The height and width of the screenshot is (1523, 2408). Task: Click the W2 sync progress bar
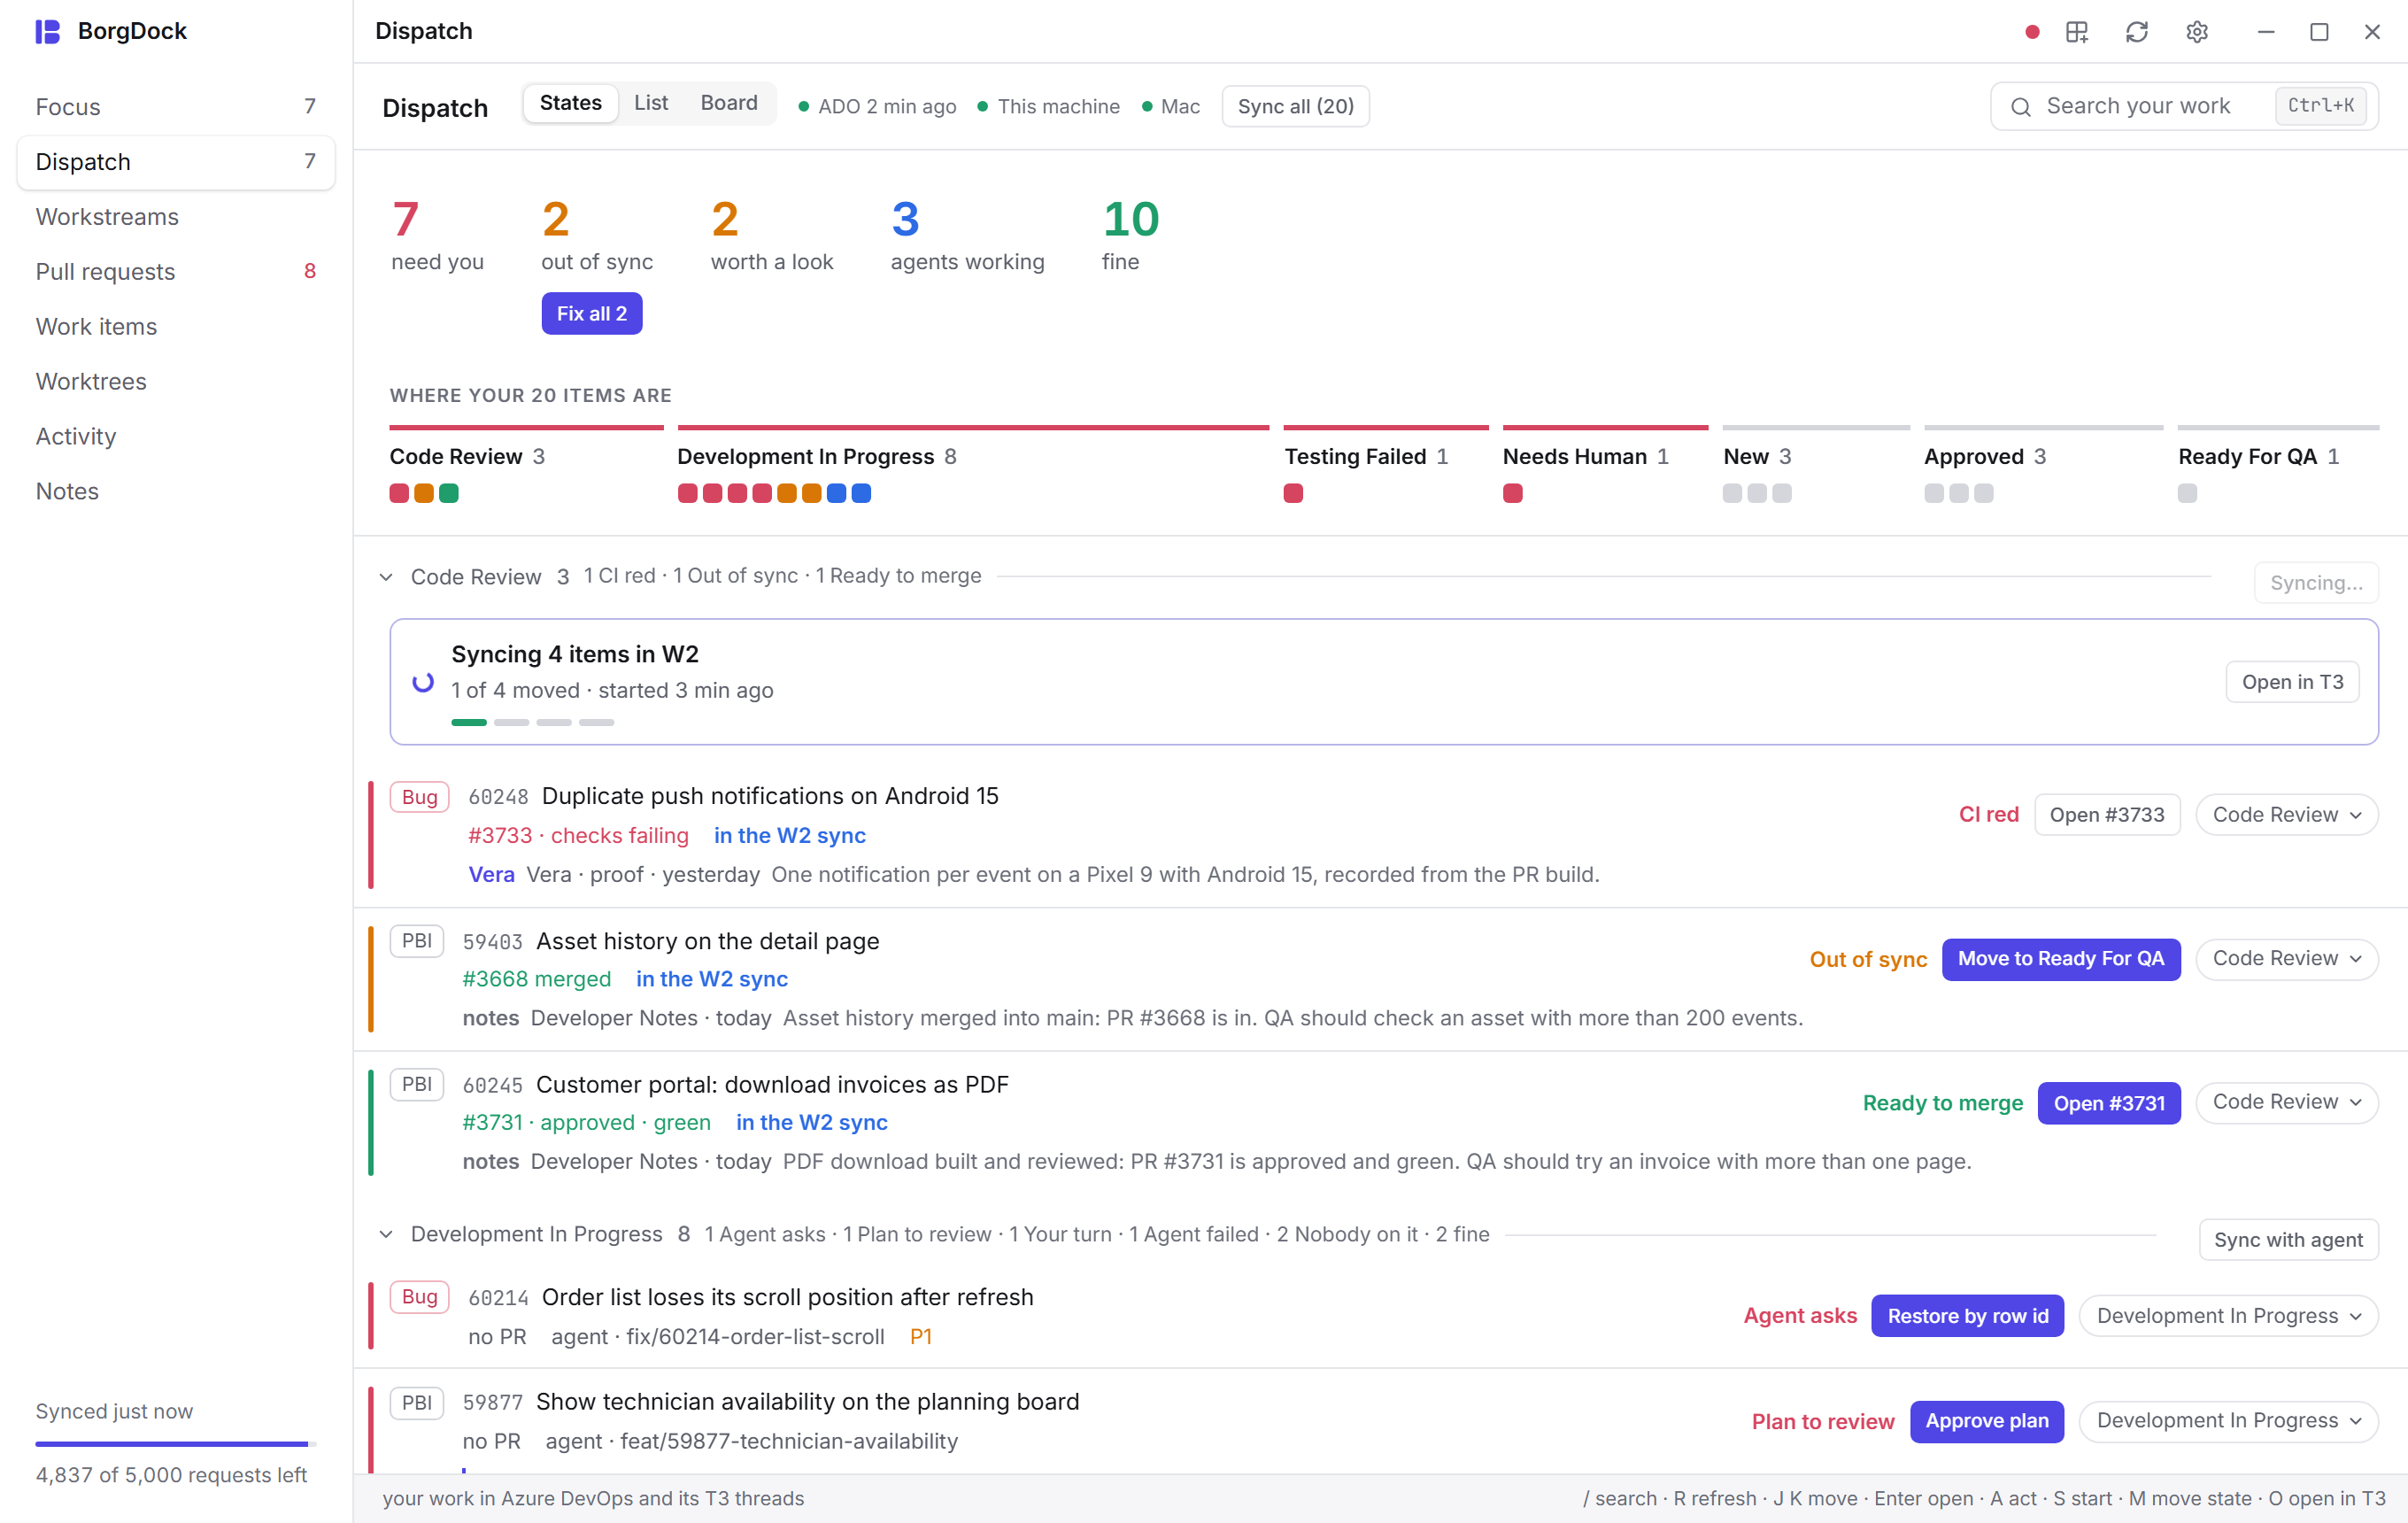[x=532, y=722]
